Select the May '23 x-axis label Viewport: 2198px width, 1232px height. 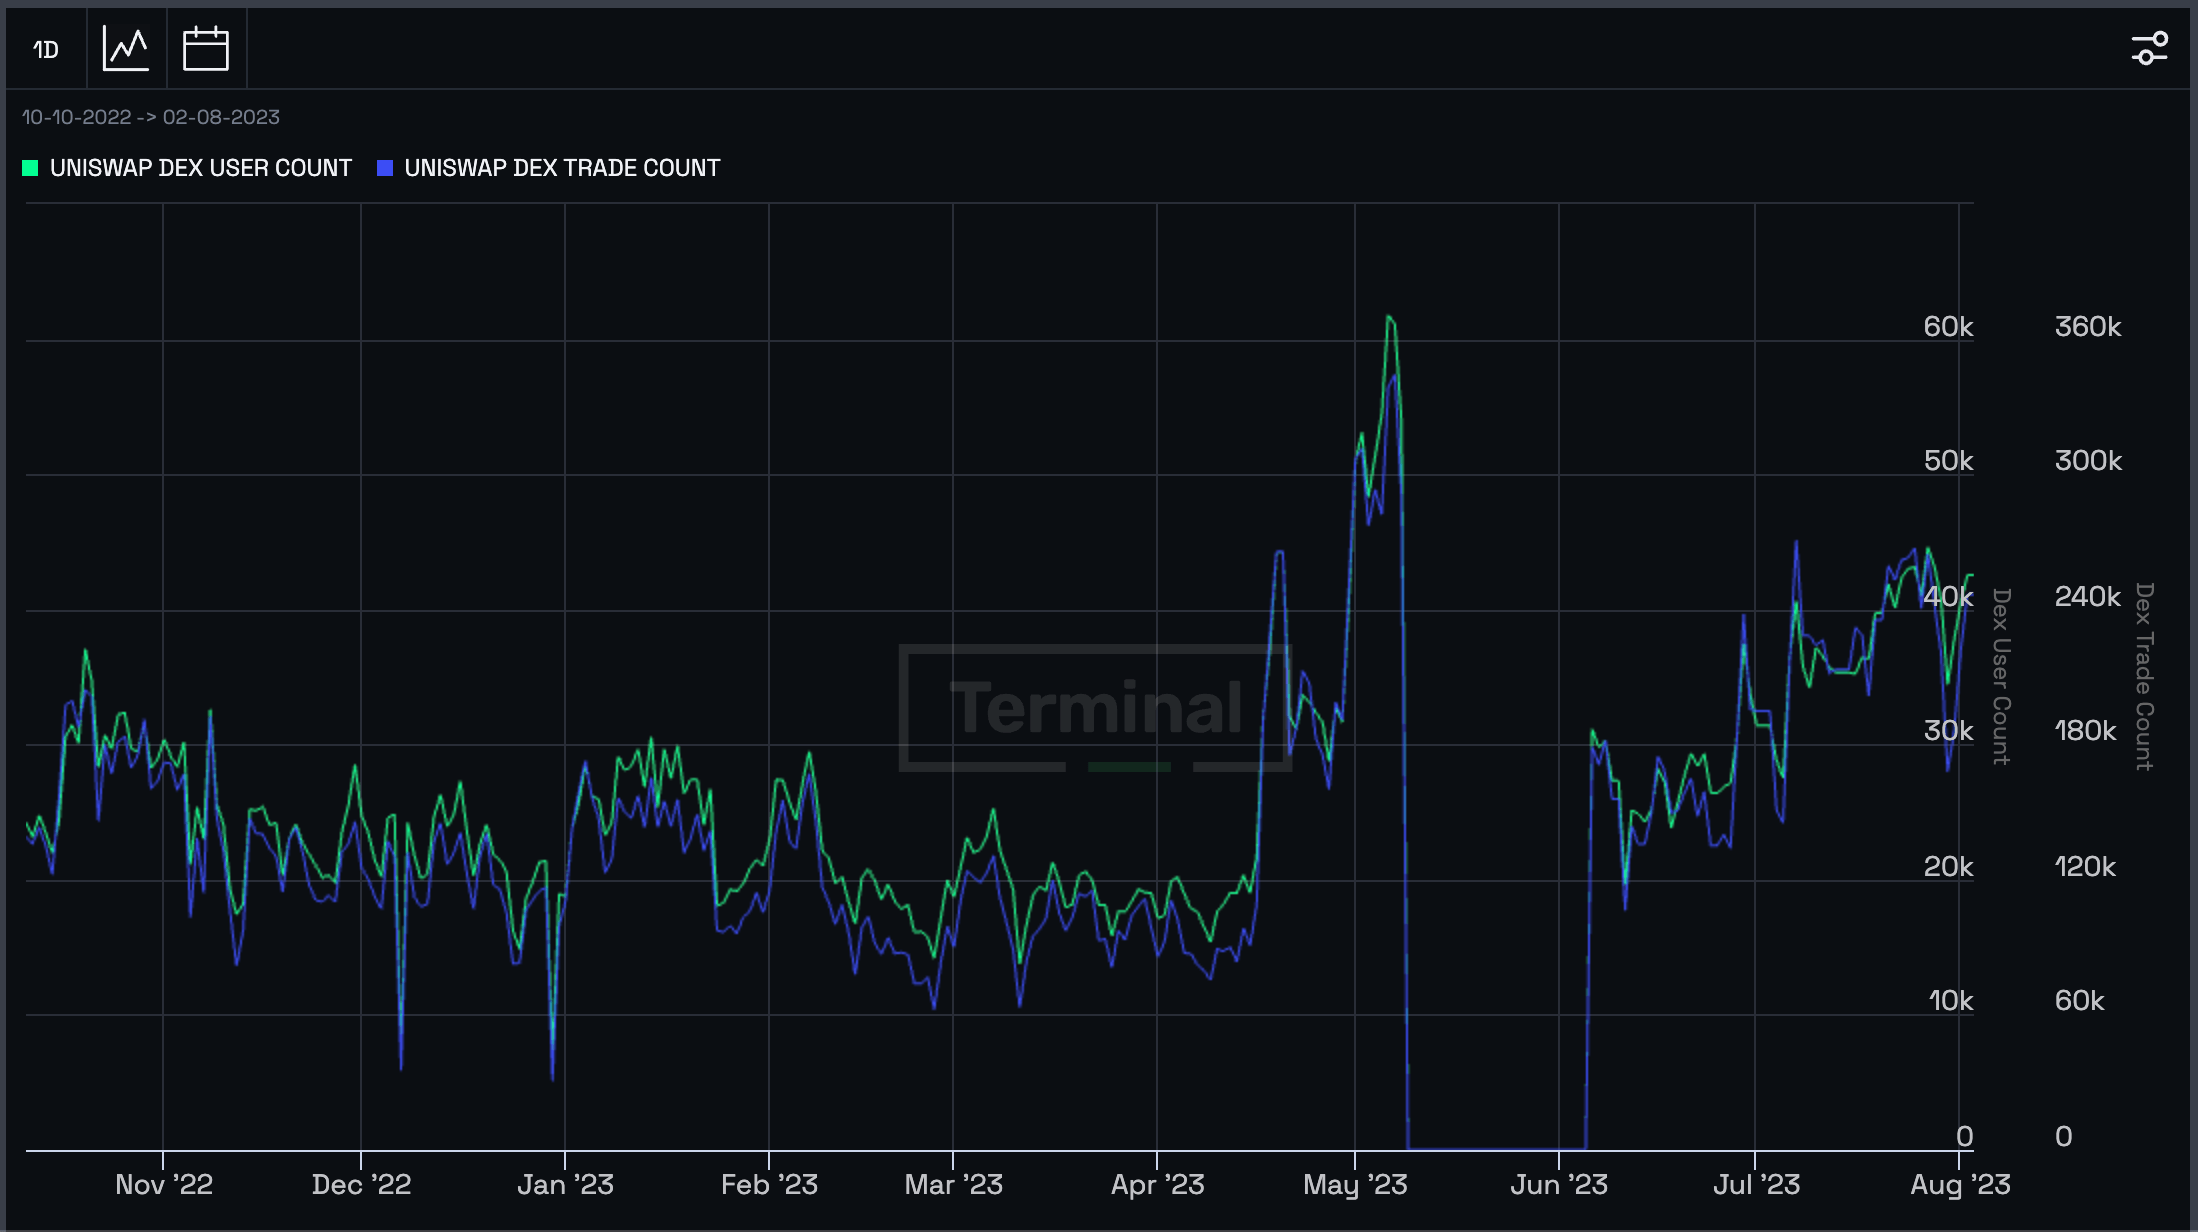[1356, 1185]
